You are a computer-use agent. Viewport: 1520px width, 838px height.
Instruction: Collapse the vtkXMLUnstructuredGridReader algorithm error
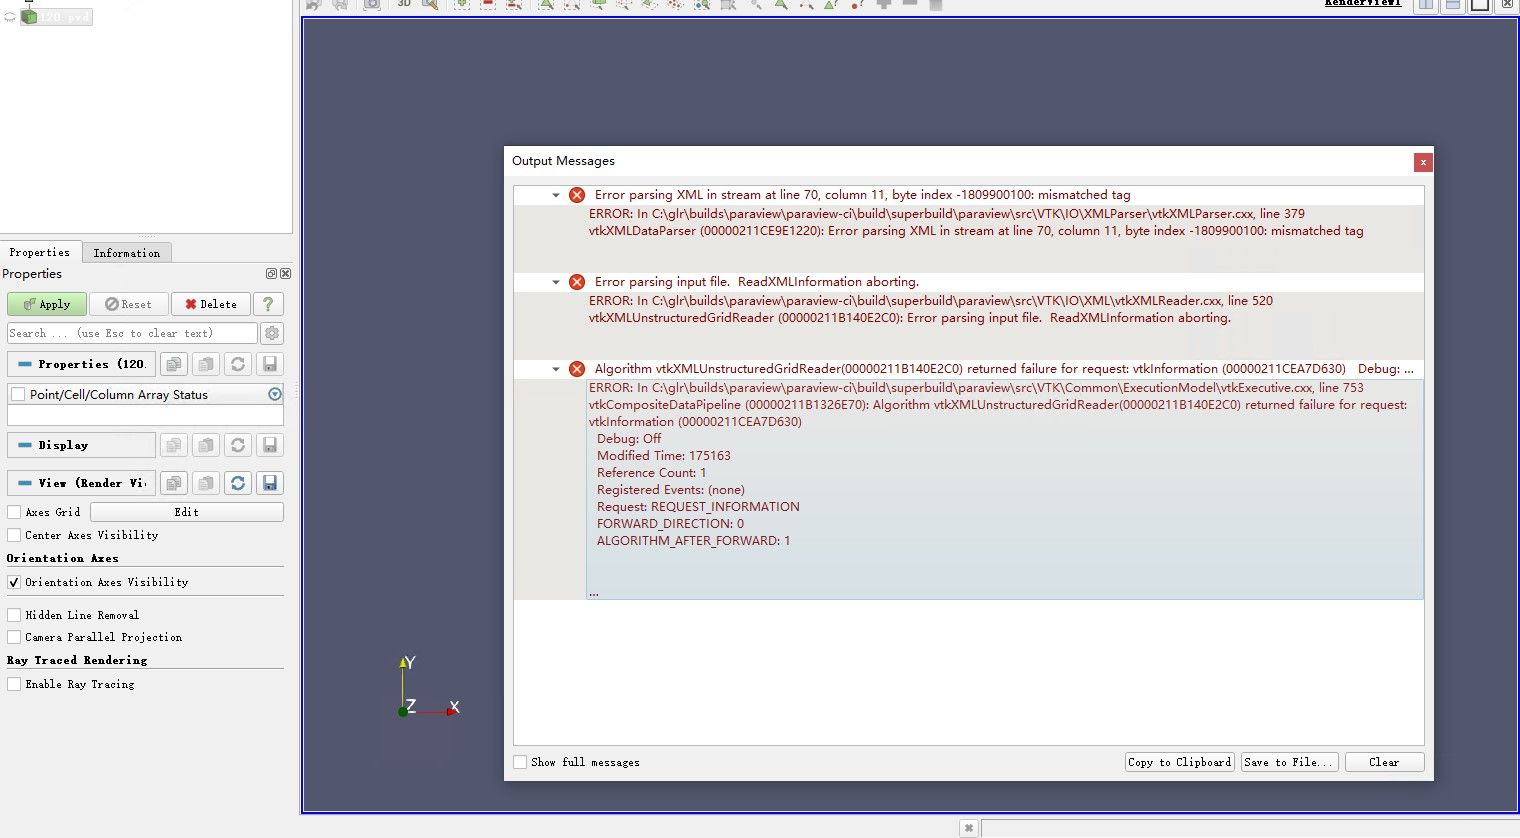coord(556,369)
